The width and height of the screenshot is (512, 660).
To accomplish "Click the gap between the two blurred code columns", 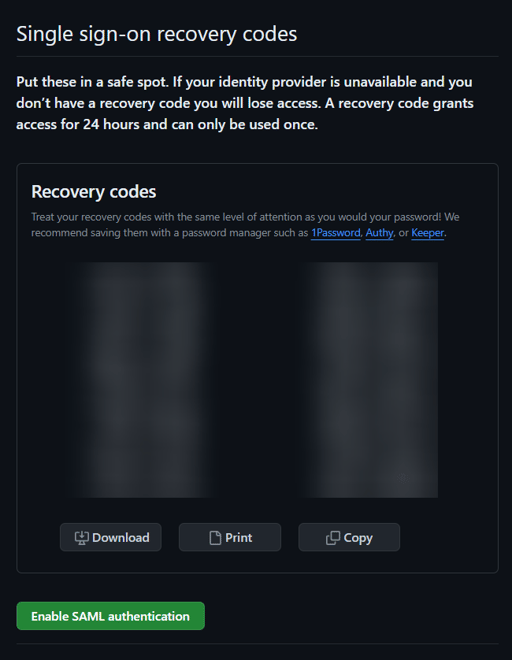I will click(257, 380).
